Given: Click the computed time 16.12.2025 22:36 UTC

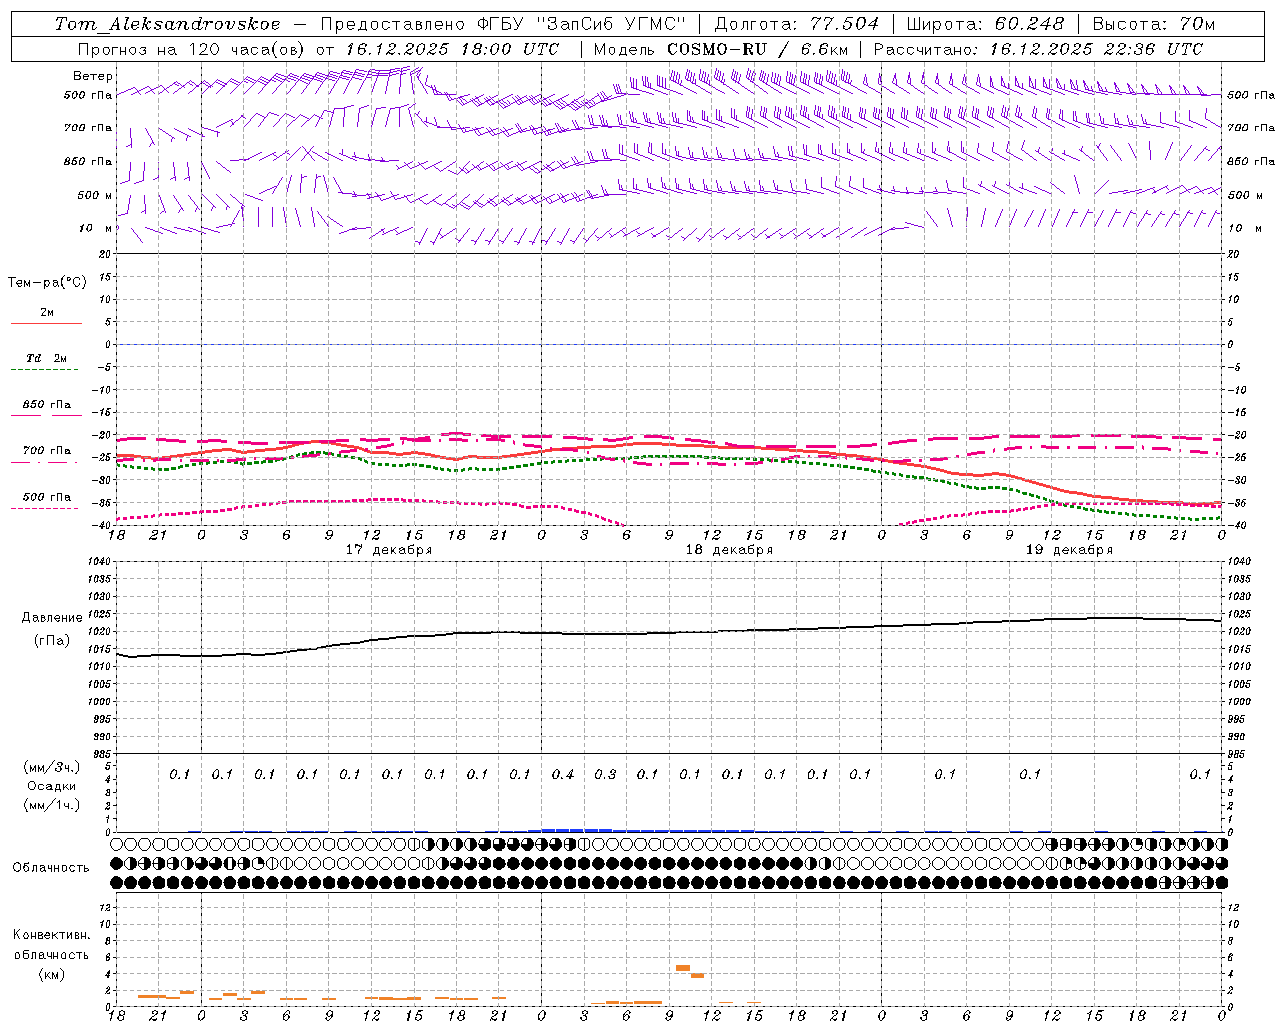Looking at the screenshot, I should pyautogui.click(x=1096, y=49).
